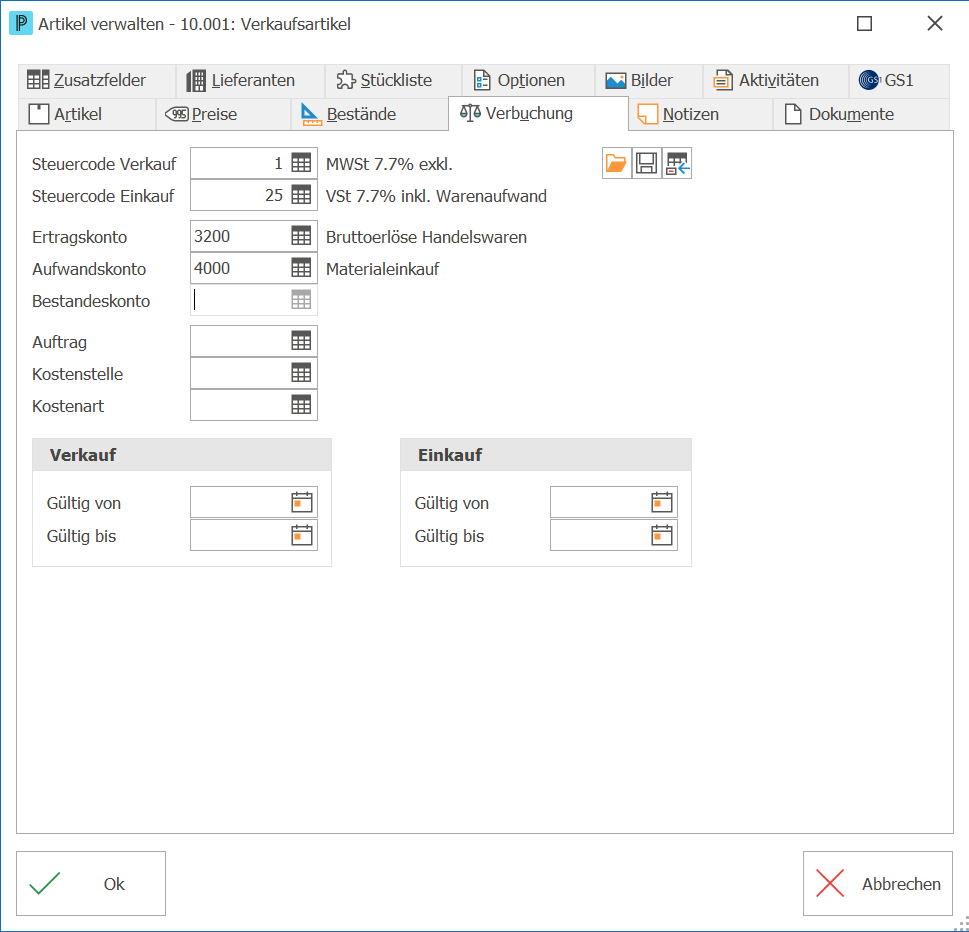Image resolution: width=969 pixels, height=932 pixels.
Task: Open lookup table for Steuercode Einkauf
Action: pos(301,195)
